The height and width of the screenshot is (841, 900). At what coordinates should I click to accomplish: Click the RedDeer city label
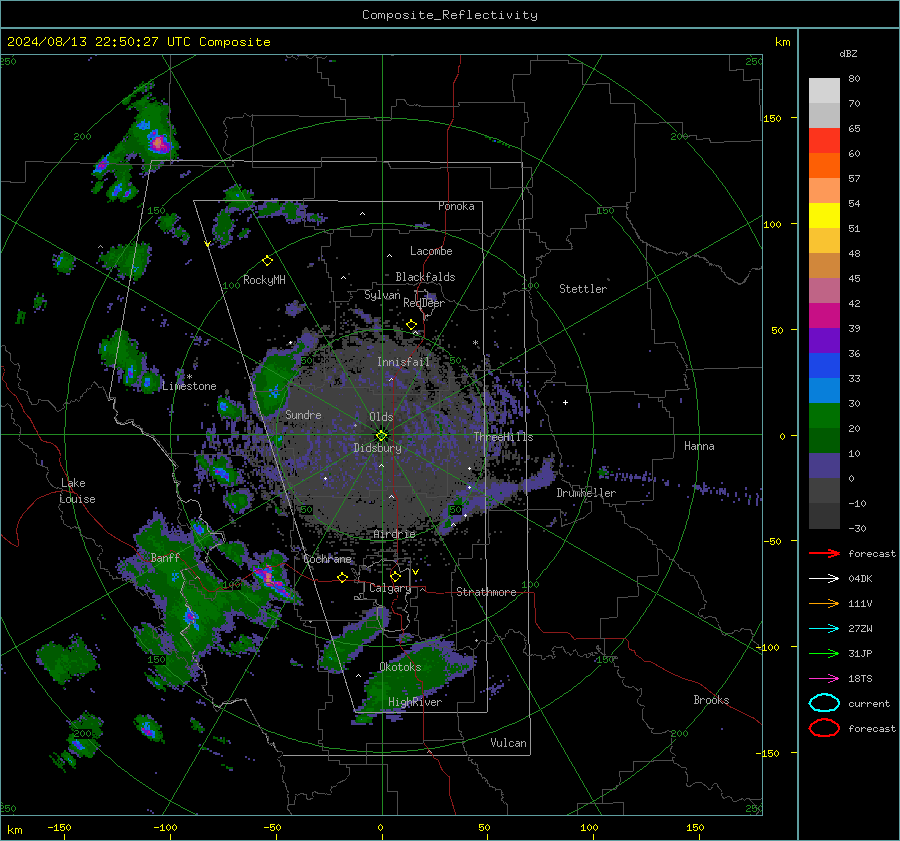[x=424, y=303]
